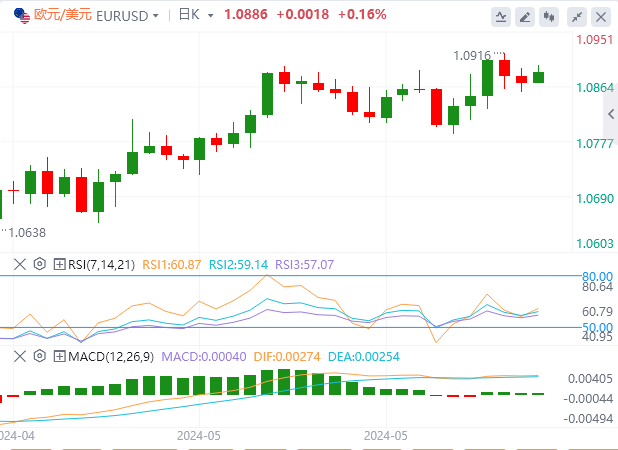Expand the right side panel arrow

point(611,114)
